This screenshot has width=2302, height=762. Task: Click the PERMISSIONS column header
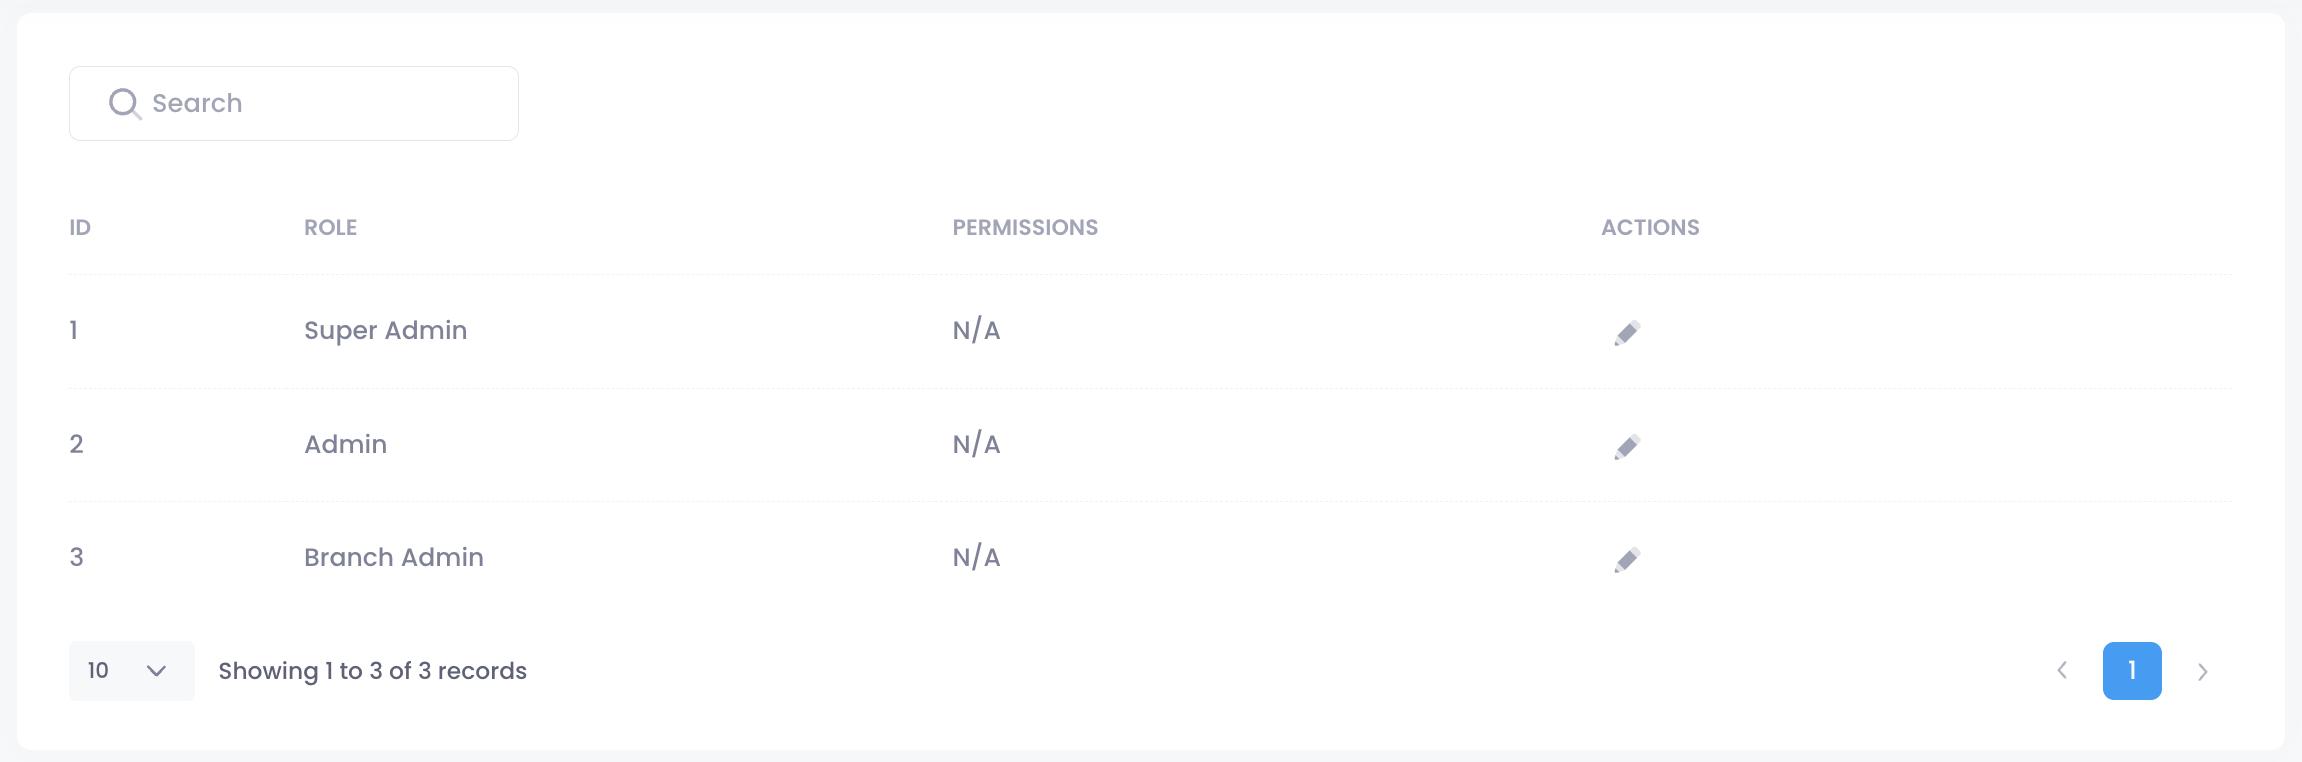click(x=1025, y=228)
